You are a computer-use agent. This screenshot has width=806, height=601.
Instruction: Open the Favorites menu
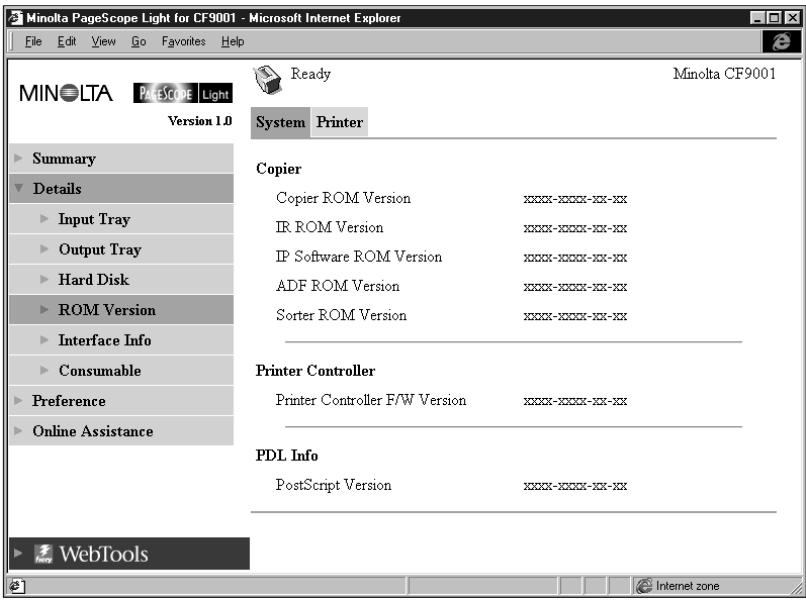184,41
